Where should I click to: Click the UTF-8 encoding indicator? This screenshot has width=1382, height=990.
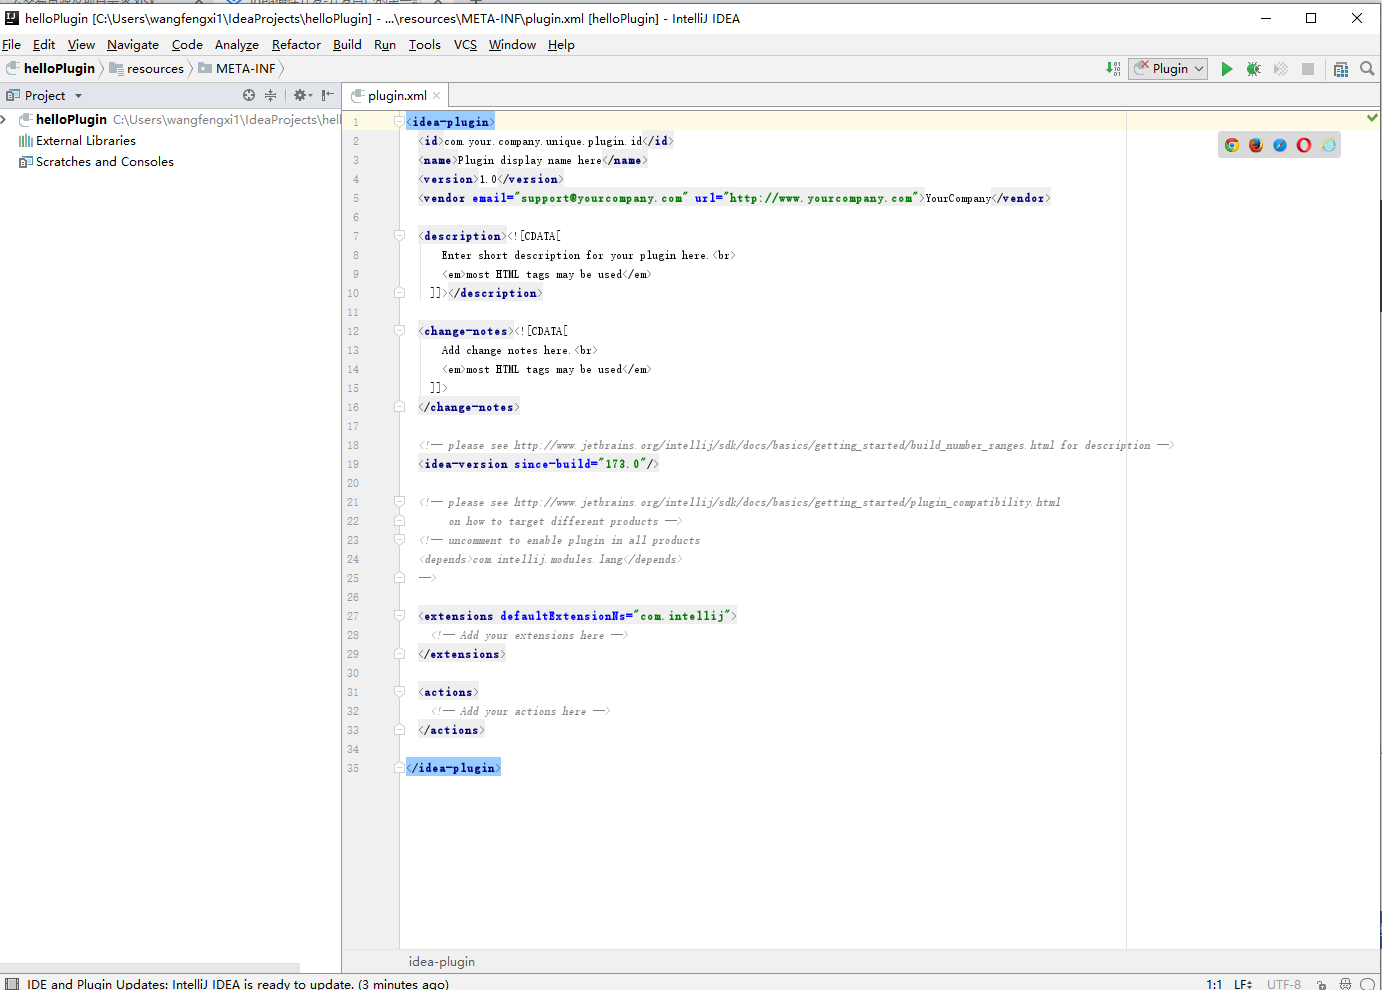point(1284,984)
